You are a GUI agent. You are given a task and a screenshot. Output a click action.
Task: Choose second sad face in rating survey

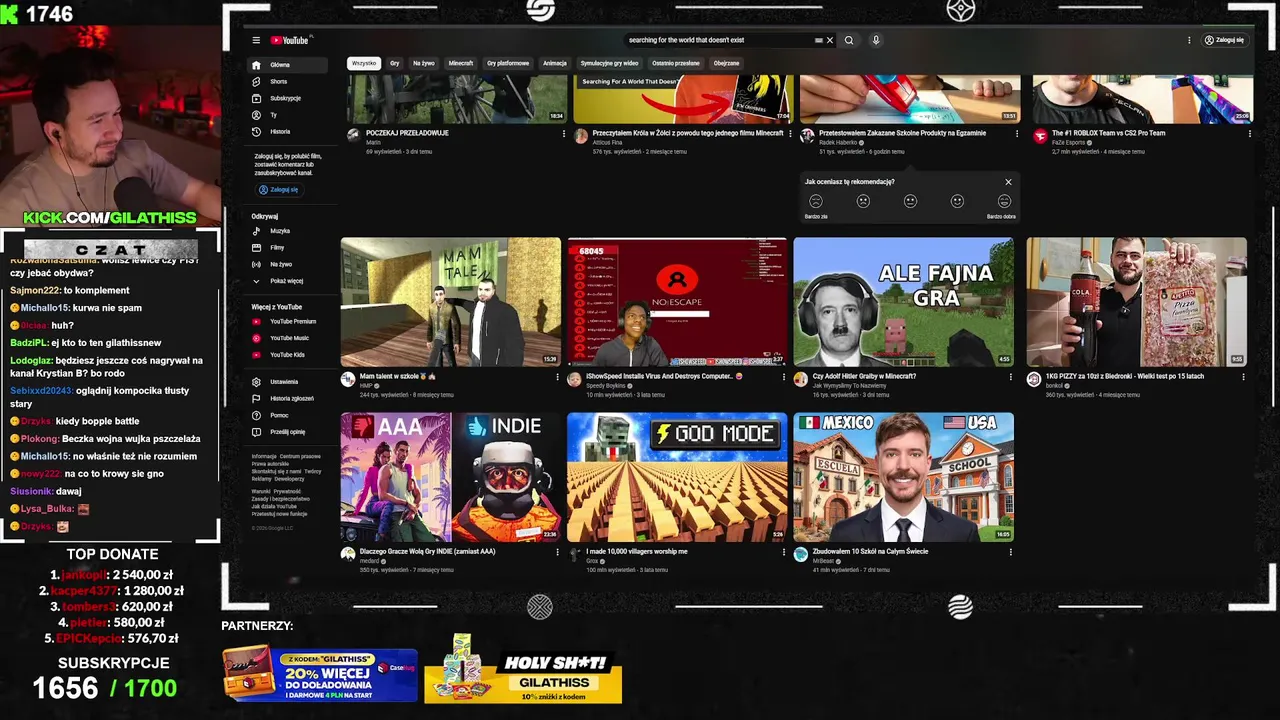(863, 201)
